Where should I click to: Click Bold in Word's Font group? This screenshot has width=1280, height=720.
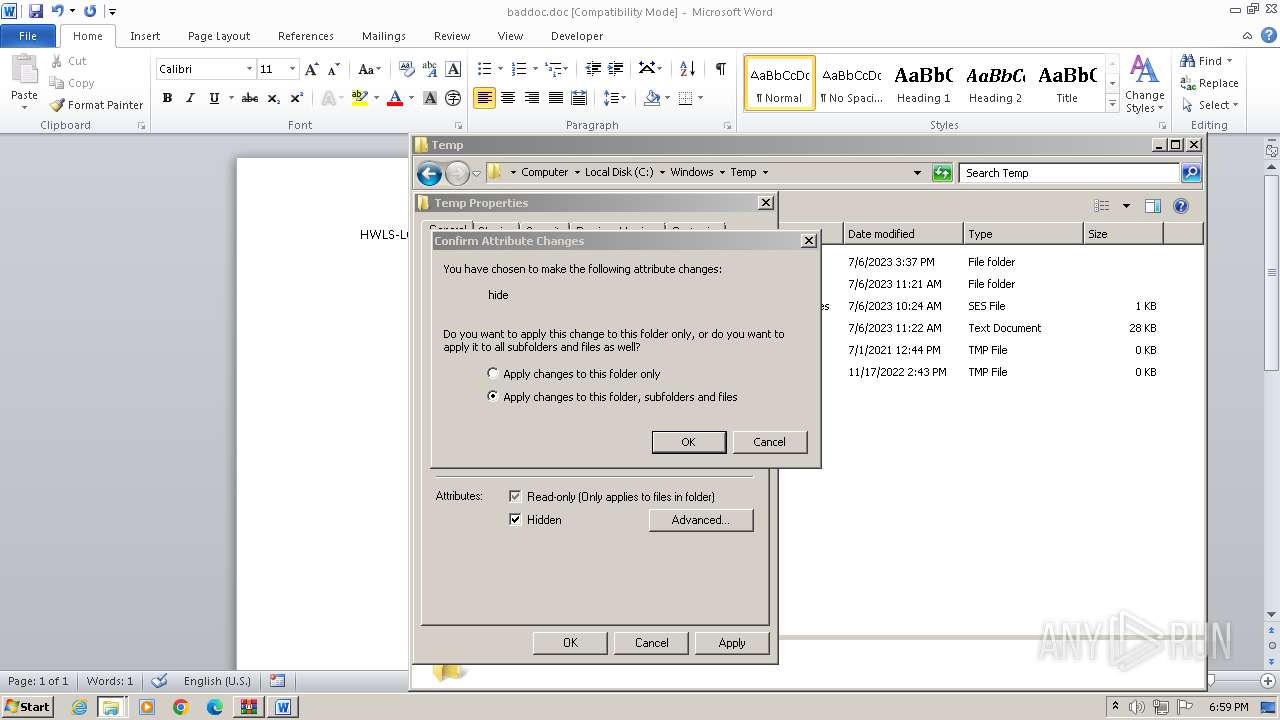(x=167, y=98)
